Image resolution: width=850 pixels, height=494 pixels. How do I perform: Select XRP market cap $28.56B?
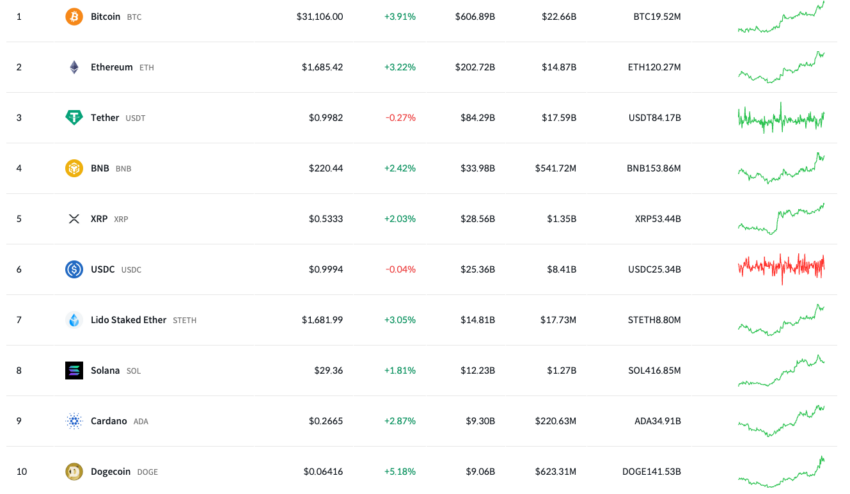[x=478, y=219]
